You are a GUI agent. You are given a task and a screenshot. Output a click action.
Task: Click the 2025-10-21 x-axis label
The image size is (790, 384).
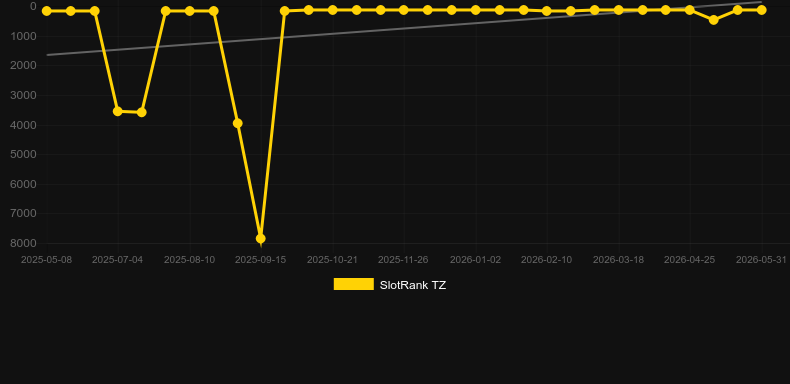[333, 260]
